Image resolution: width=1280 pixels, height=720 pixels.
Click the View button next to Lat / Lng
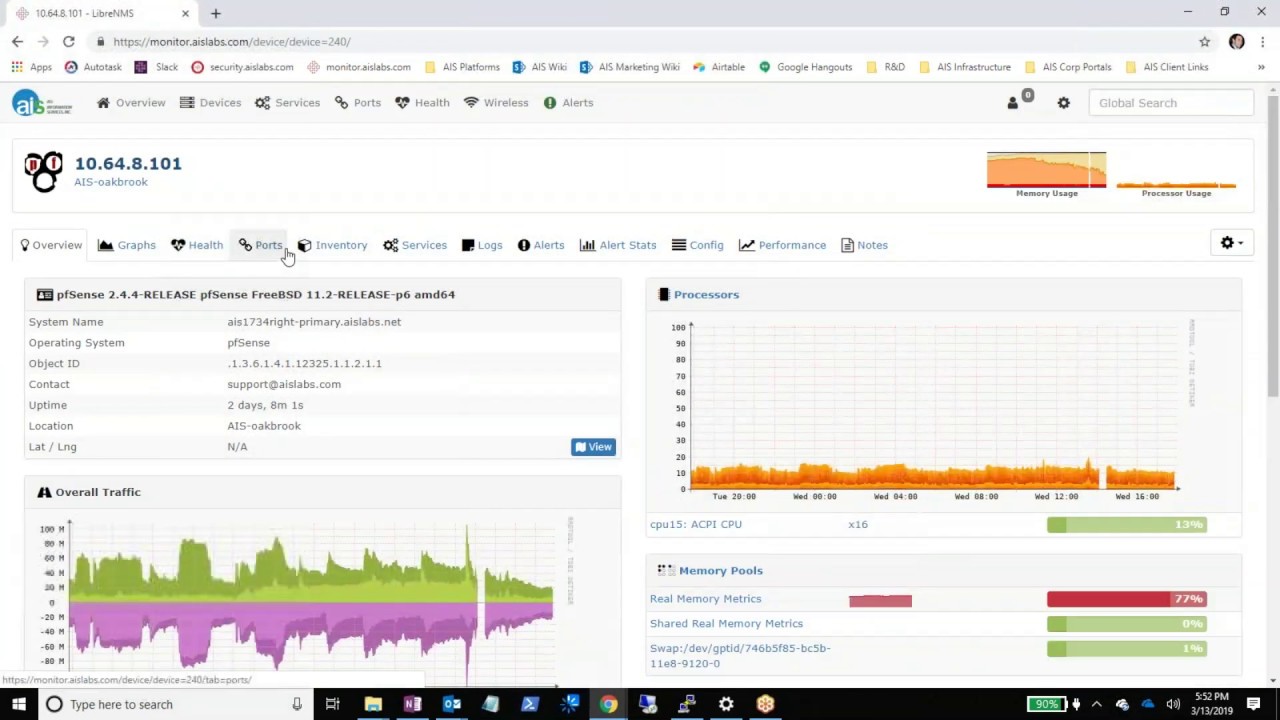click(x=593, y=446)
